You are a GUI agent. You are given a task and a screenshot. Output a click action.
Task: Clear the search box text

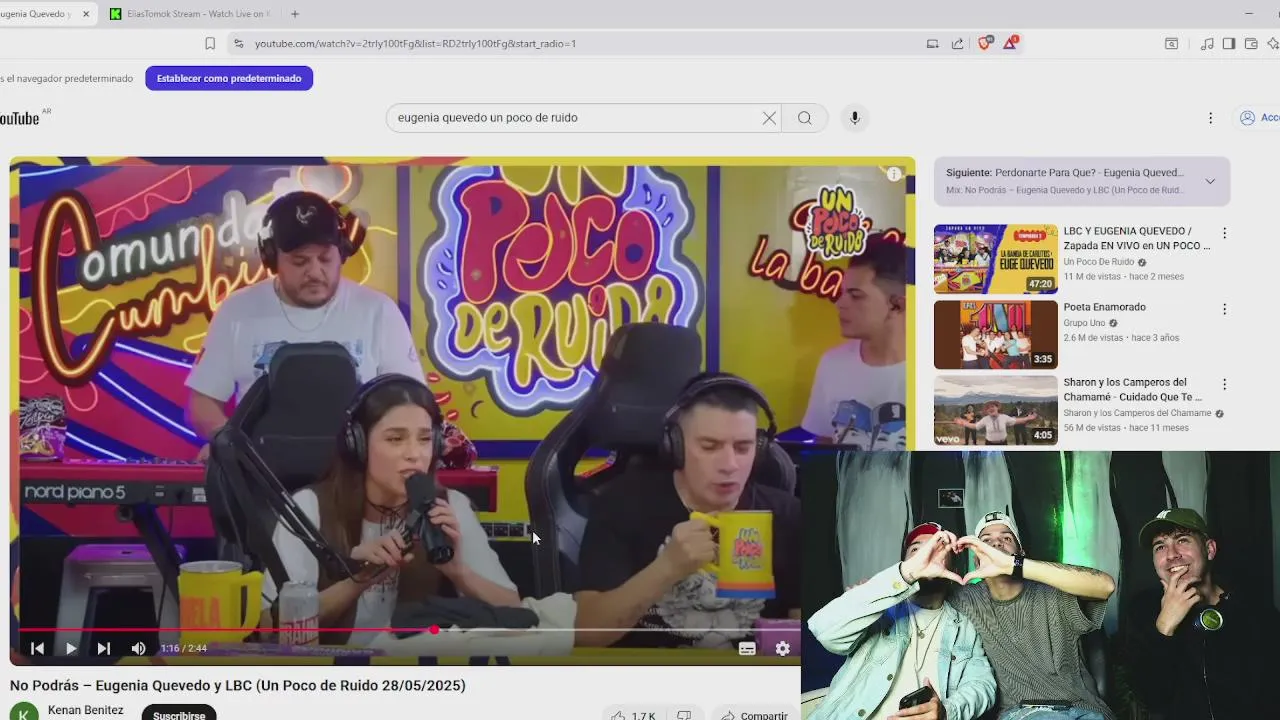[x=769, y=118]
